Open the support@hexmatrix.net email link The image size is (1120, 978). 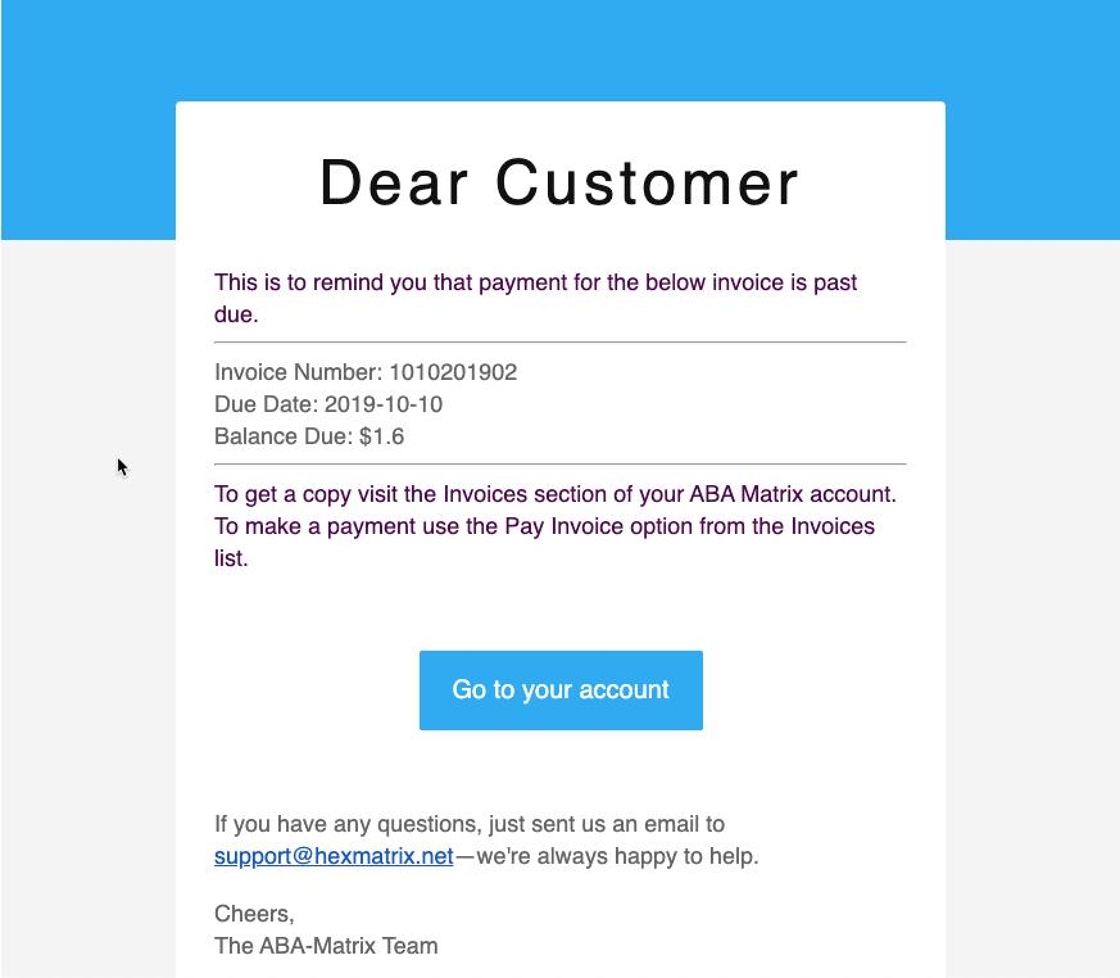click(333, 857)
